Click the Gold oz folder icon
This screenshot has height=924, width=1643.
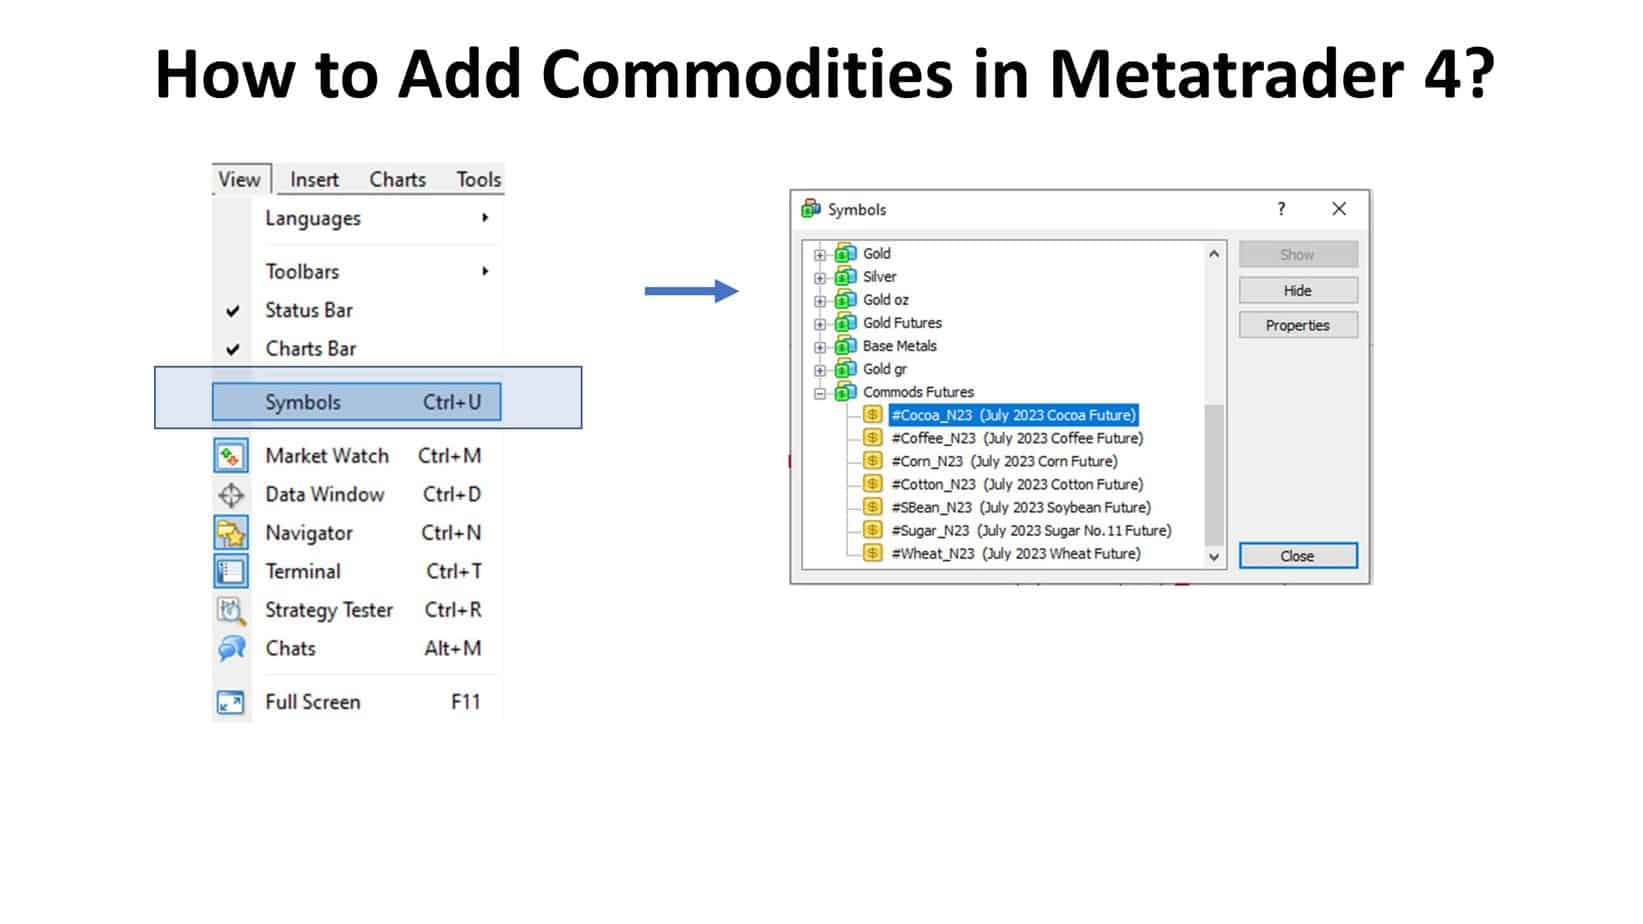tap(846, 299)
